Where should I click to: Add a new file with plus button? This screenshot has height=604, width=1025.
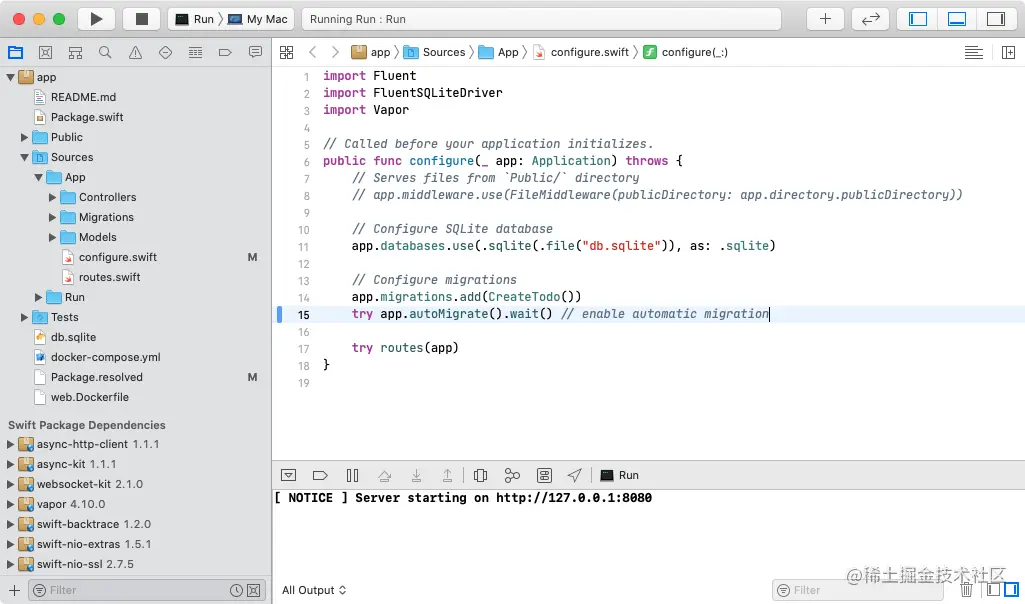[14, 590]
